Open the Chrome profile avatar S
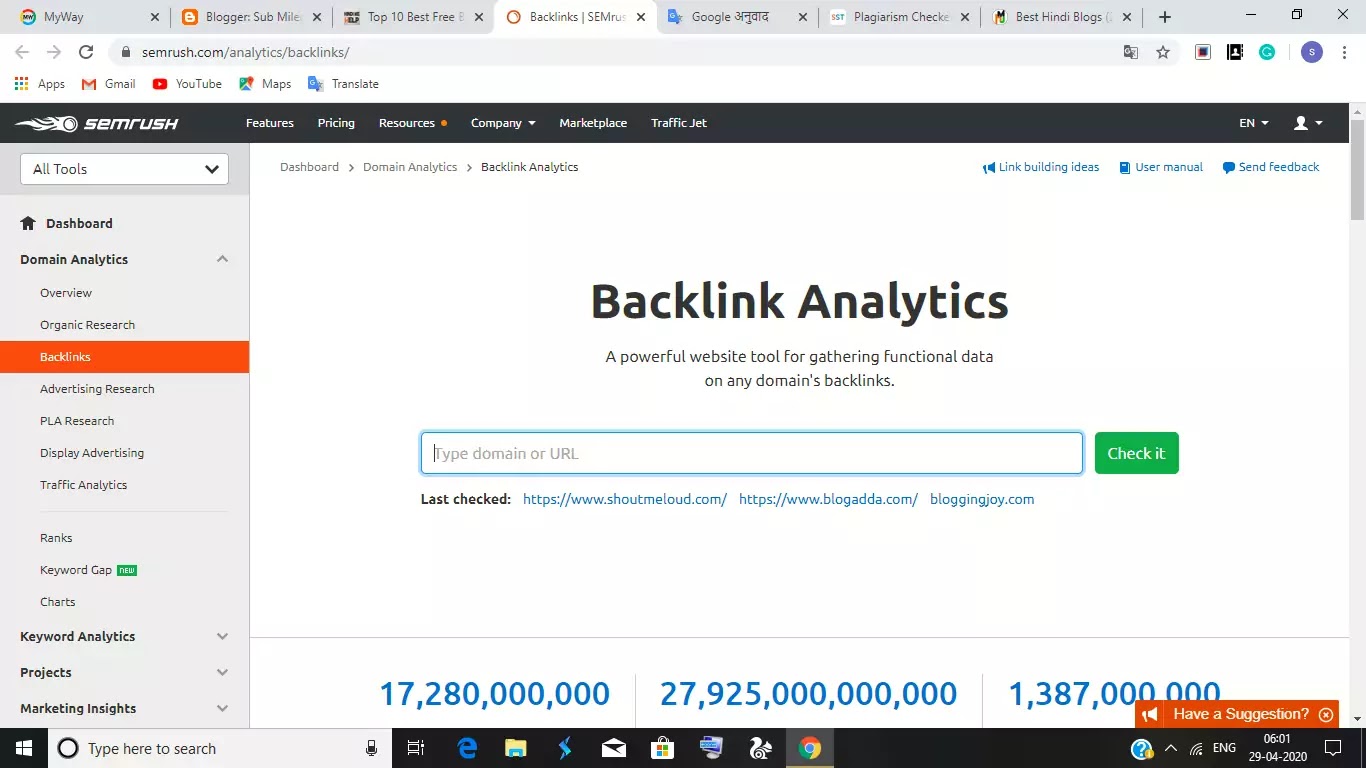 (1312, 52)
